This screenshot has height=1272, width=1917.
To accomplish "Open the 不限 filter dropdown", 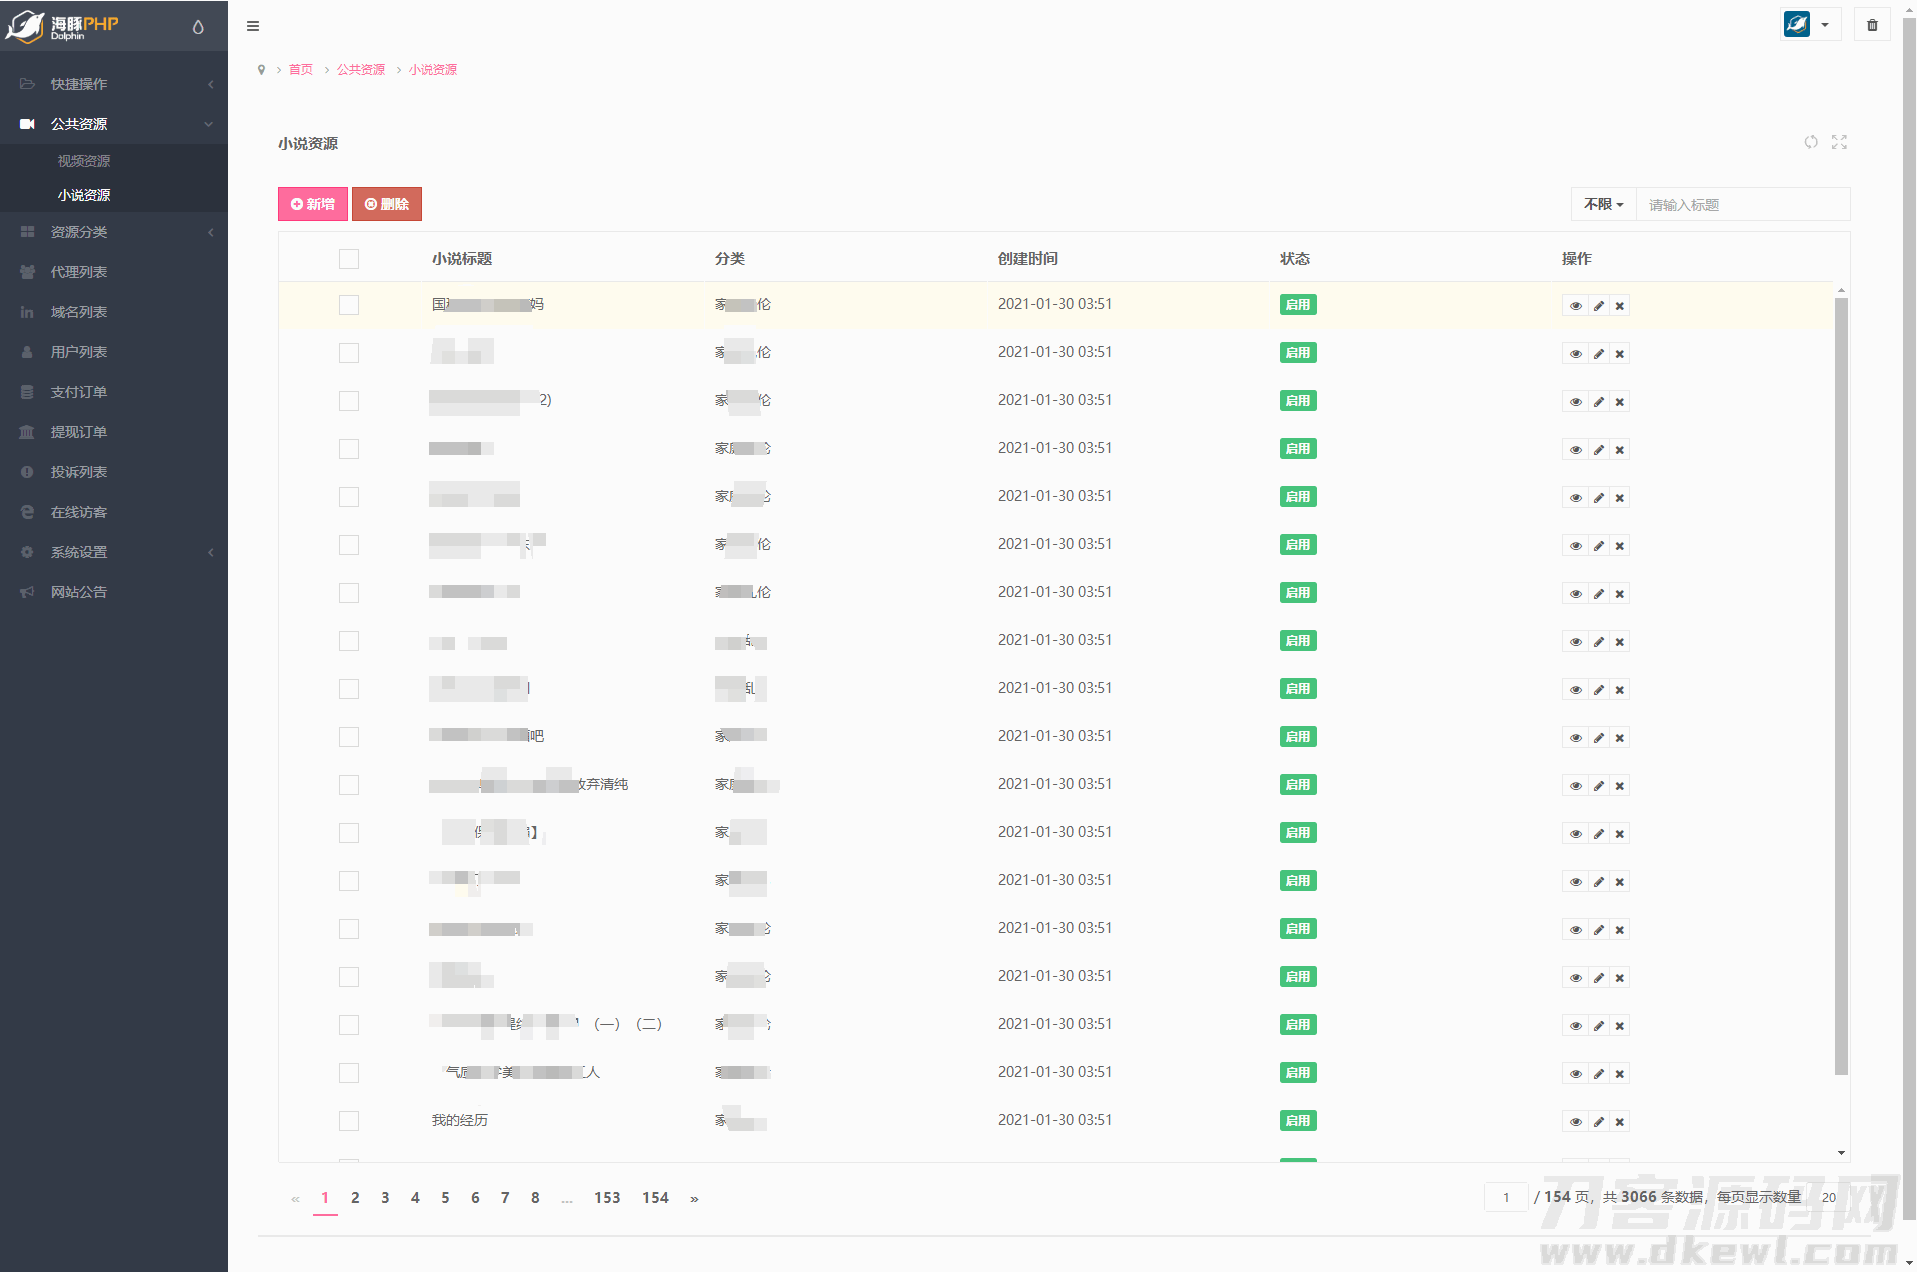I will 1603,204.
